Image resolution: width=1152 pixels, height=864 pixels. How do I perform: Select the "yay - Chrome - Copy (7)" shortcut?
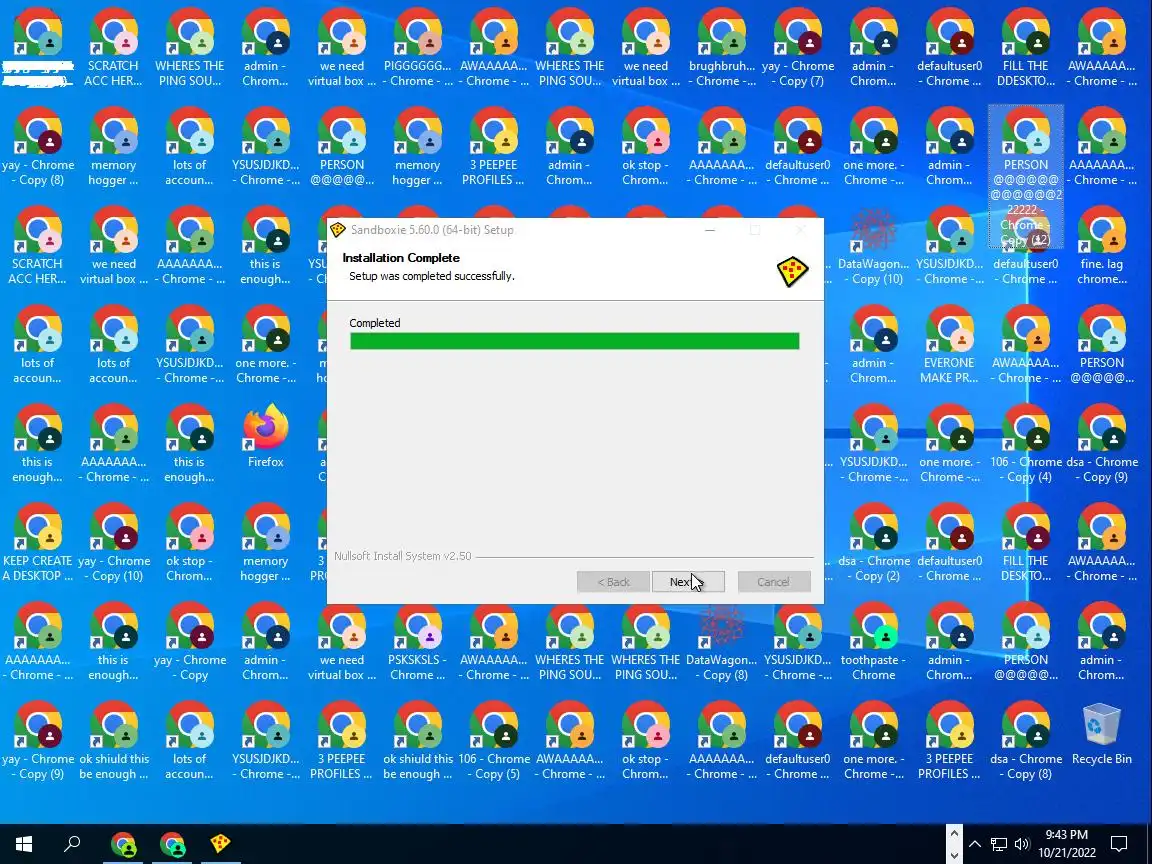798,48
